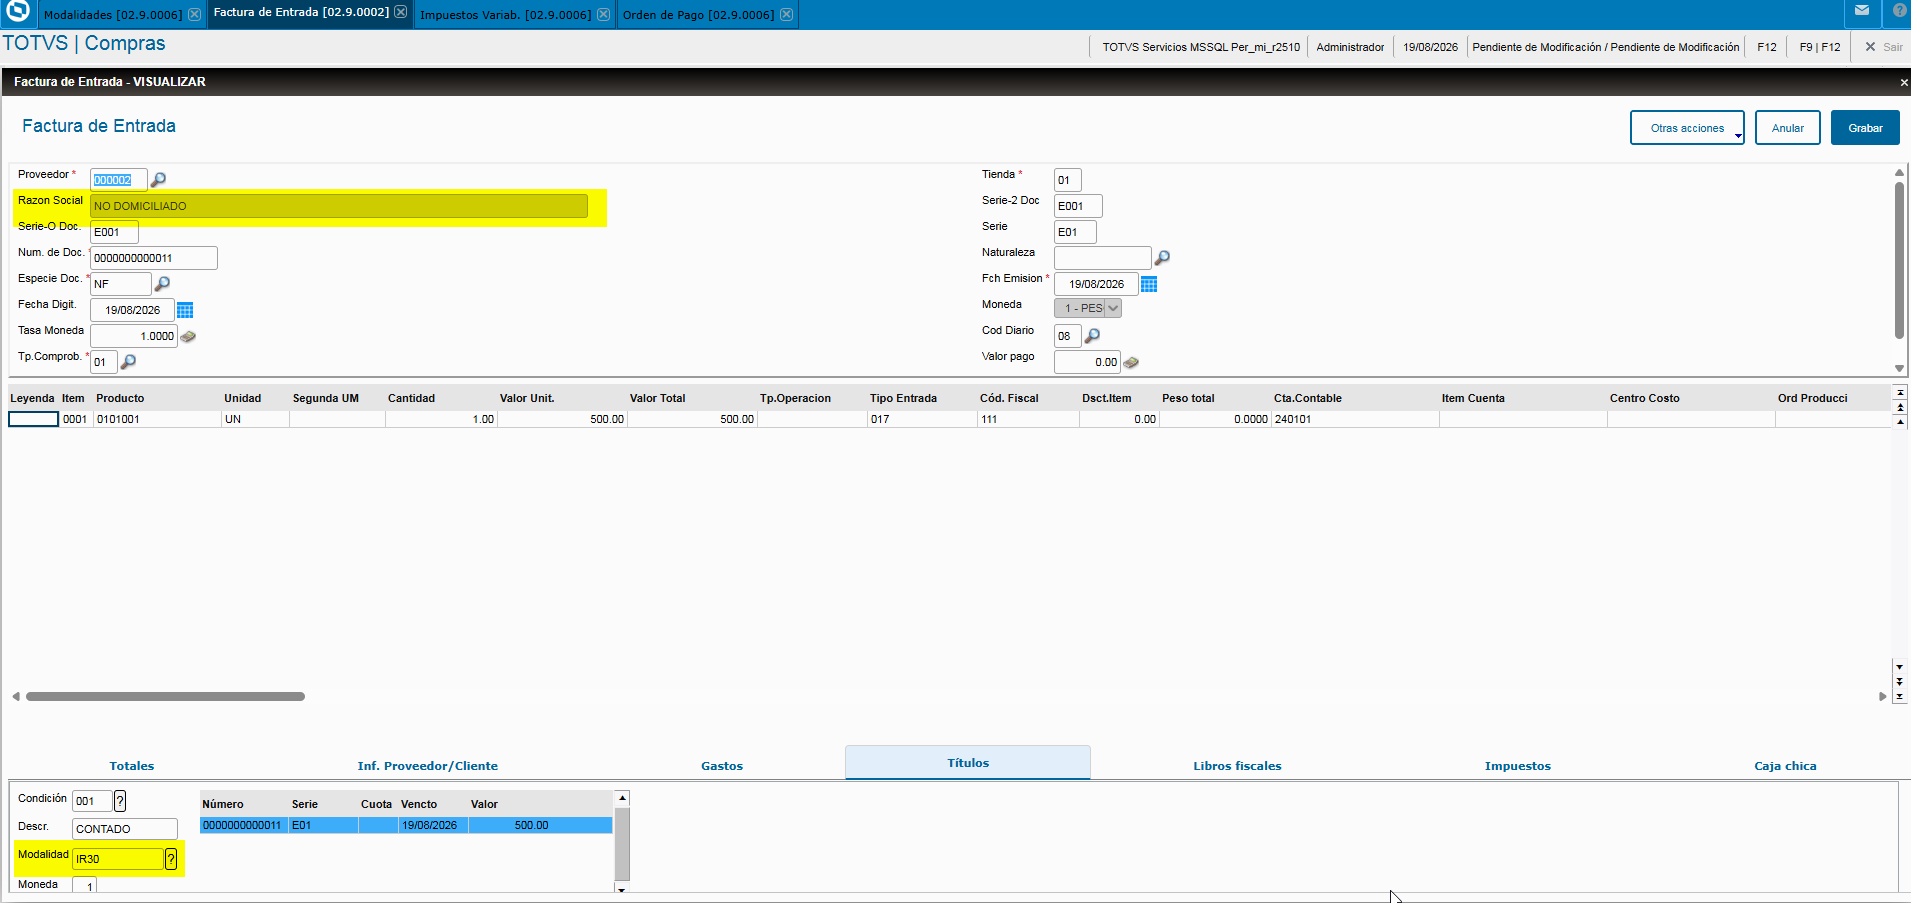Close the Factura de Entrada tab
This screenshot has width=1911, height=903.
pos(400,12)
